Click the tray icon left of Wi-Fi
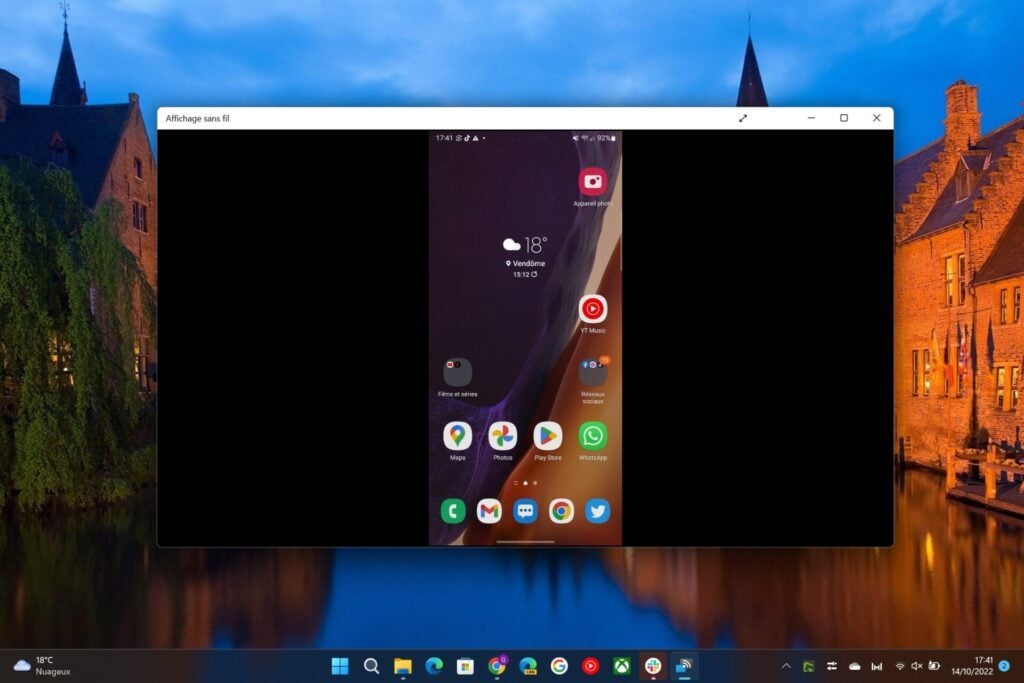The image size is (1024, 683). tap(876, 666)
